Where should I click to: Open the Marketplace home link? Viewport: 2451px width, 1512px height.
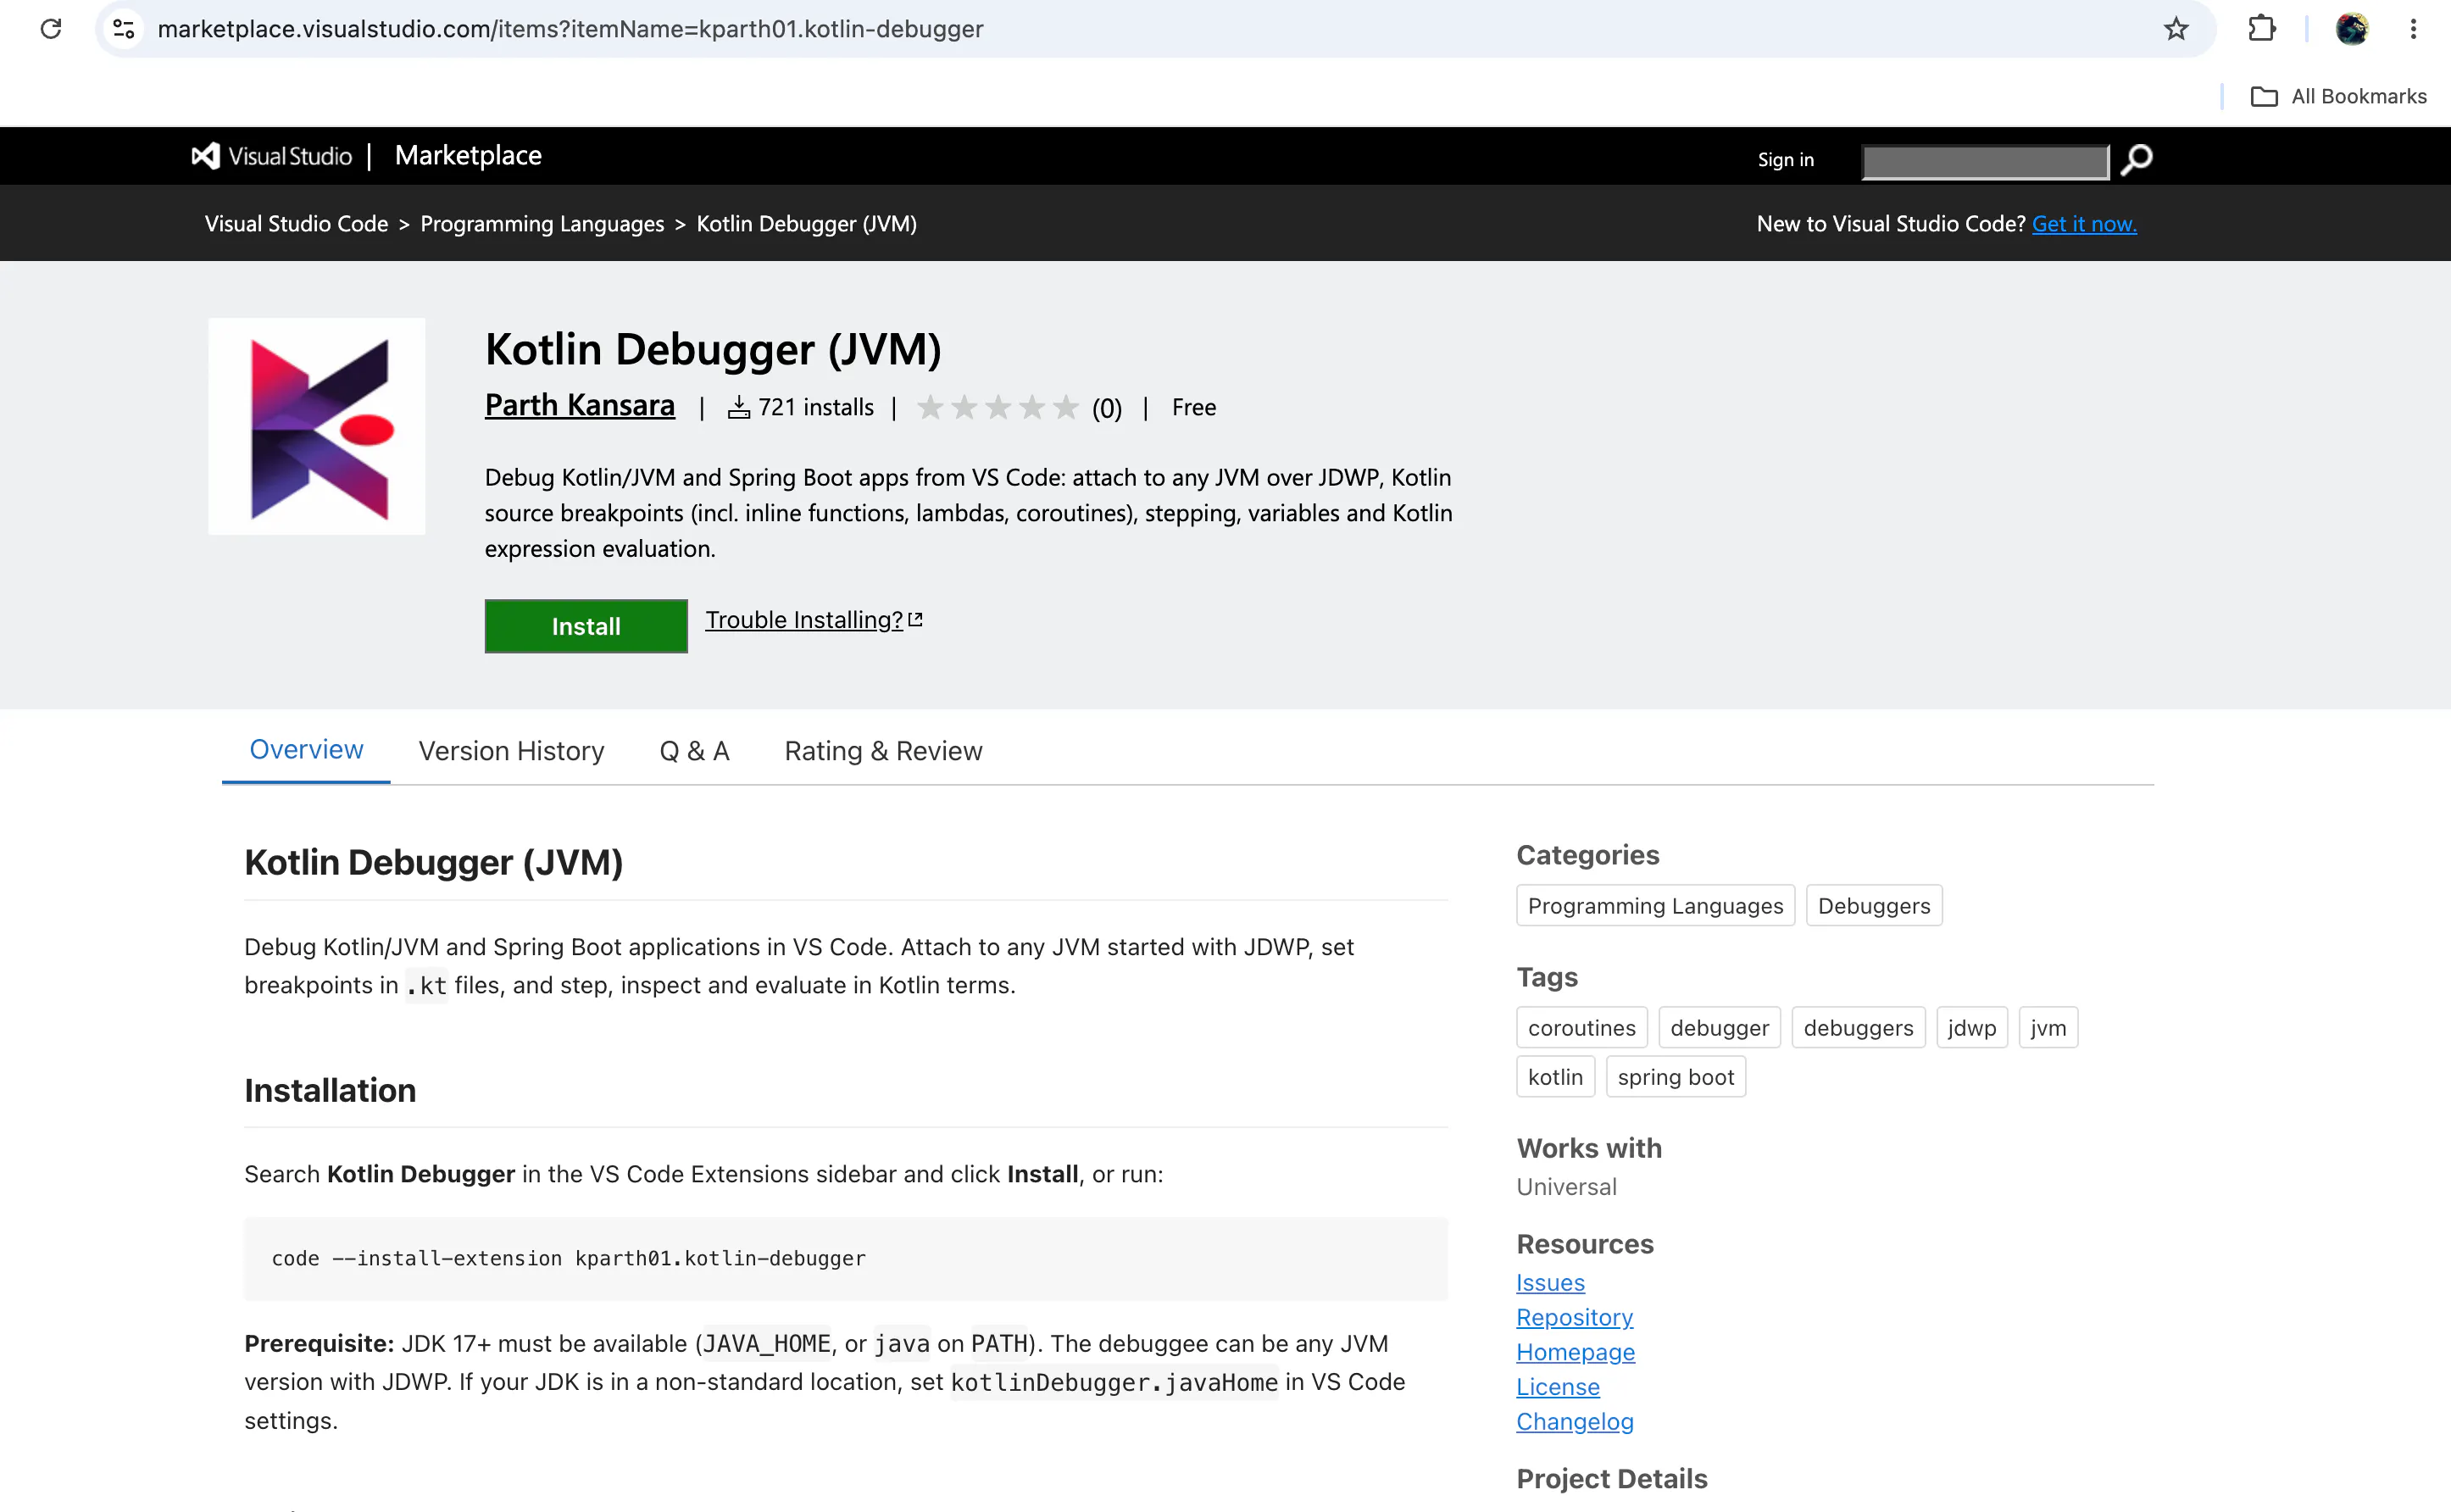468,156
